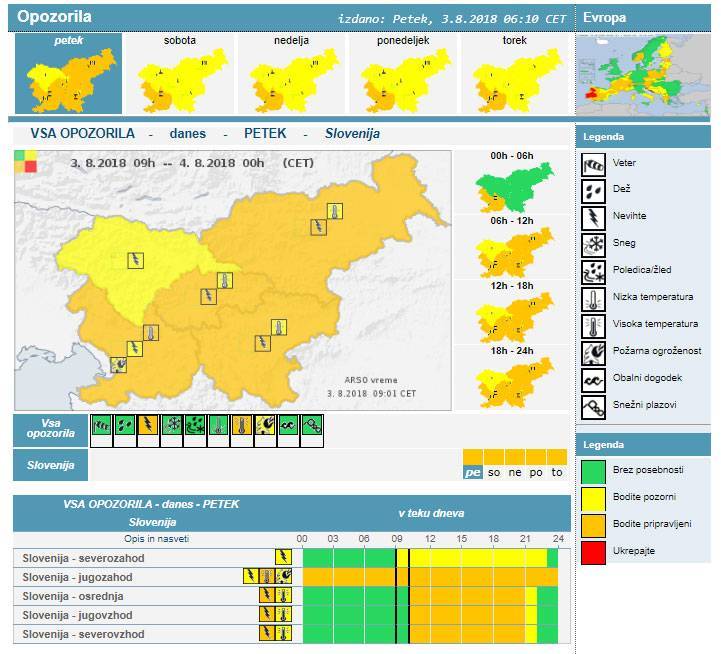Viewport: 721px width, 654px height.
Task: Click the 'so' day selector above timeline
Action: 494,472
